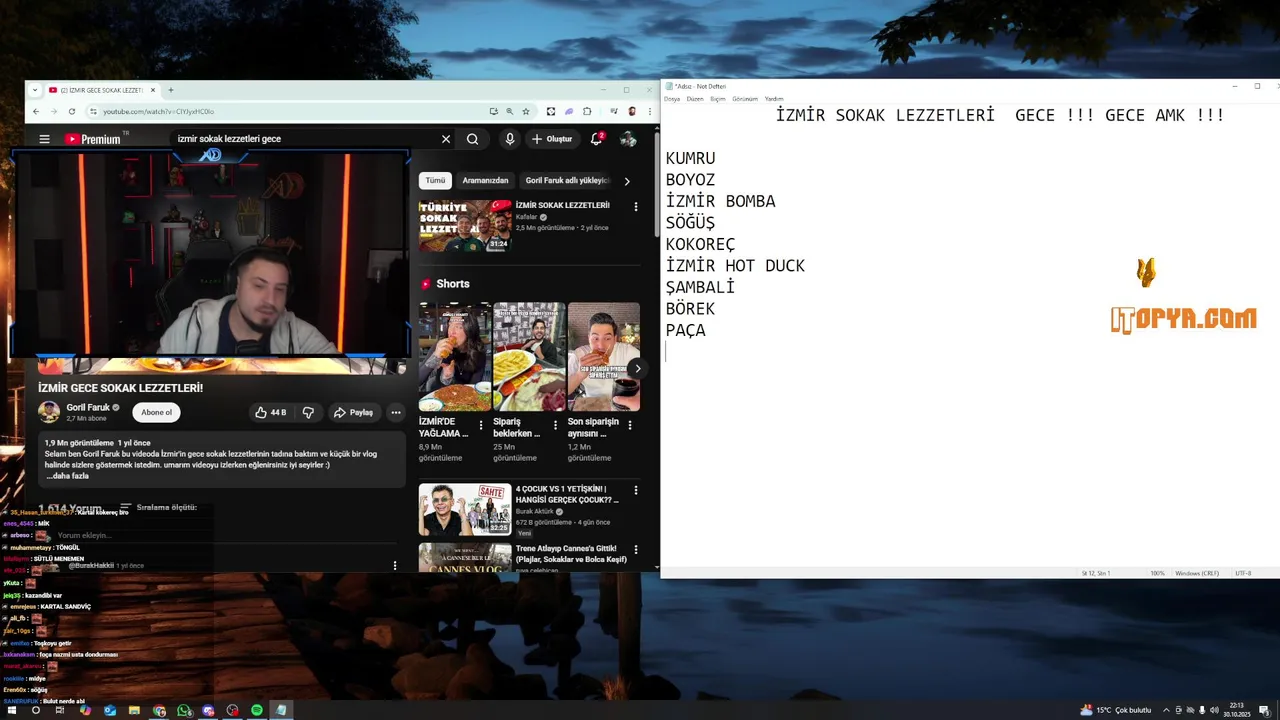Go back in Chrome browser
This screenshot has width=1280, height=720.
point(36,111)
